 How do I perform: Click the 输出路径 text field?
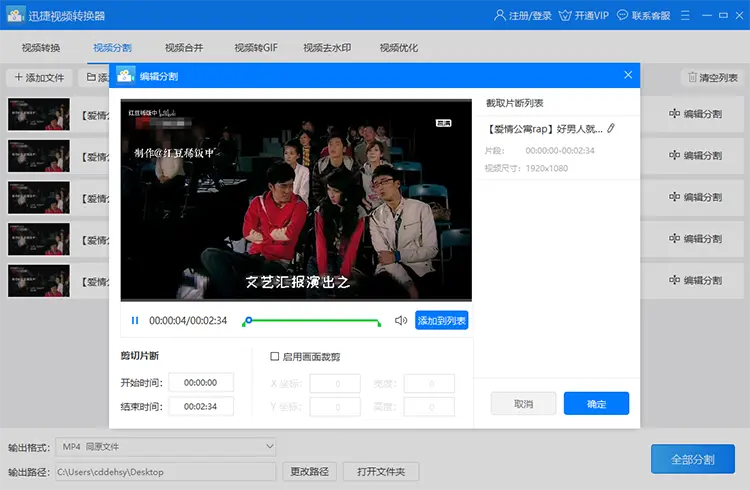(165, 472)
